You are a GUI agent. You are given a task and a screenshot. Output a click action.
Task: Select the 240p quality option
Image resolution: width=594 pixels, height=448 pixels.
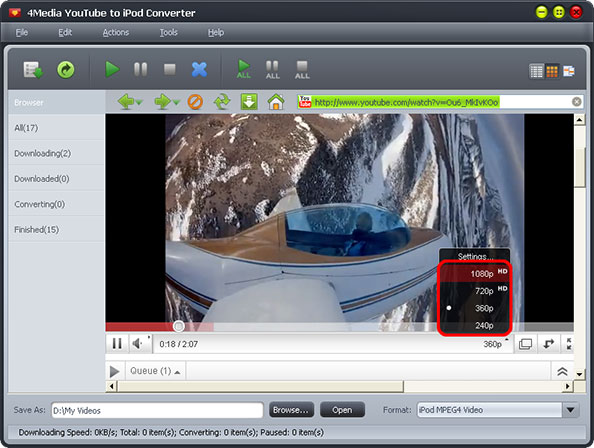point(474,325)
